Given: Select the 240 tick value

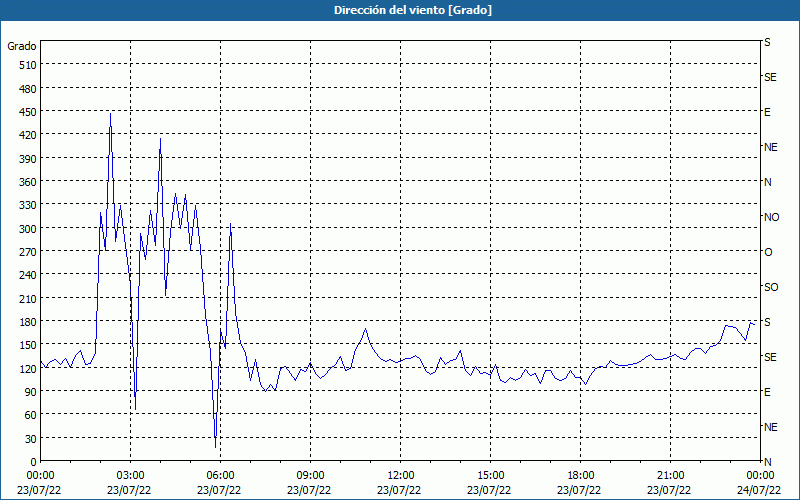Looking at the screenshot, I should point(28,276).
